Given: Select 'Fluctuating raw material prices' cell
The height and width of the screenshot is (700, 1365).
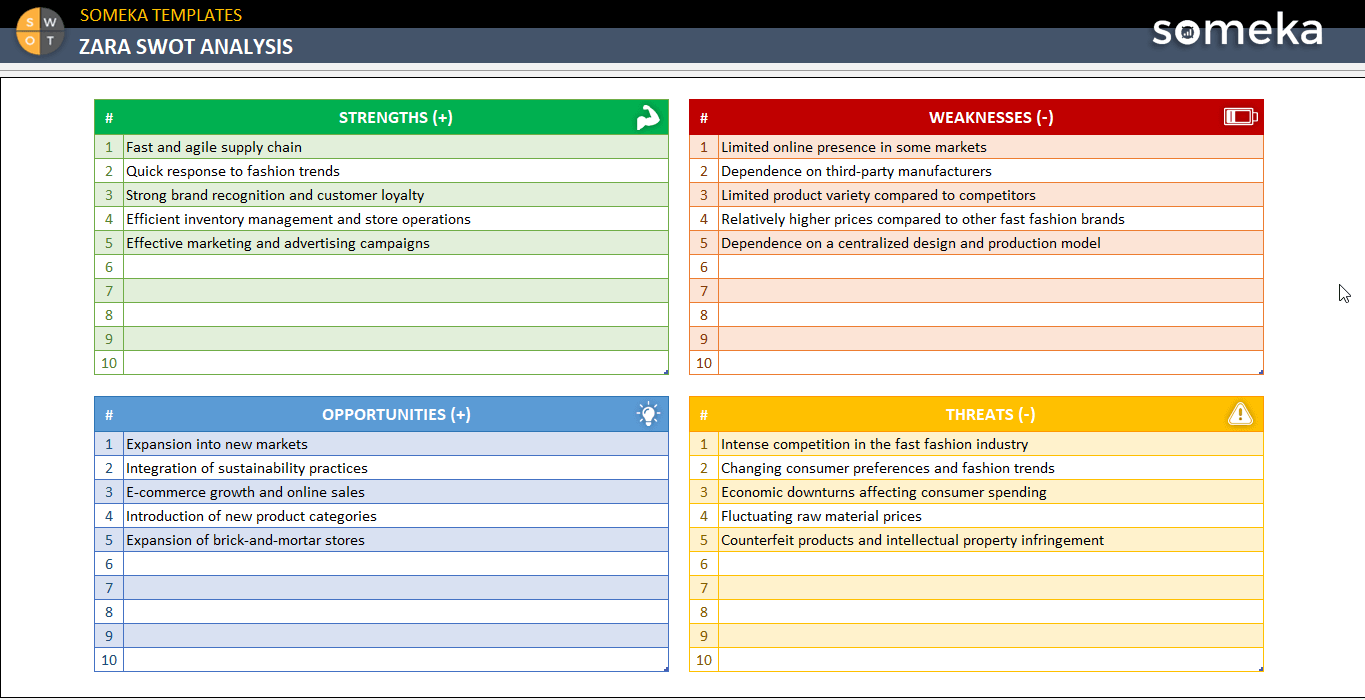Looking at the screenshot, I should (x=991, y=516).
